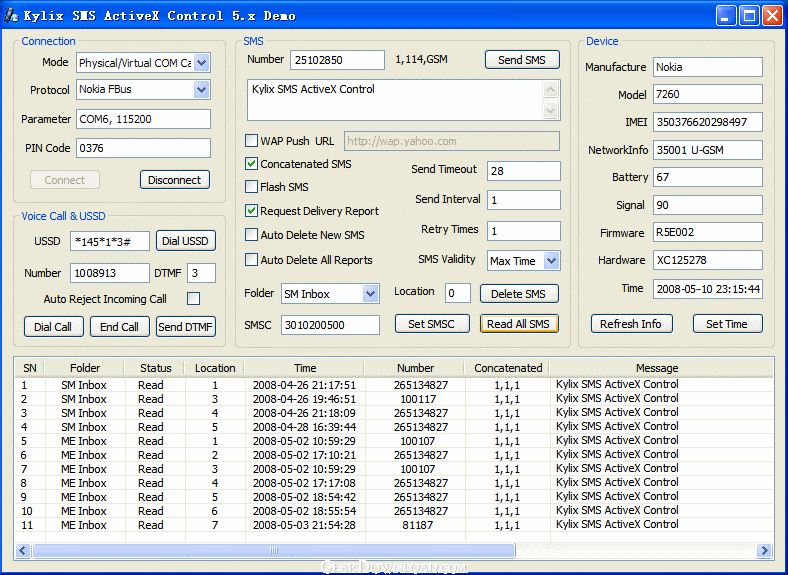Click the SMSC number field
This screenshot has height=575, width=788.
click(330, 325)
